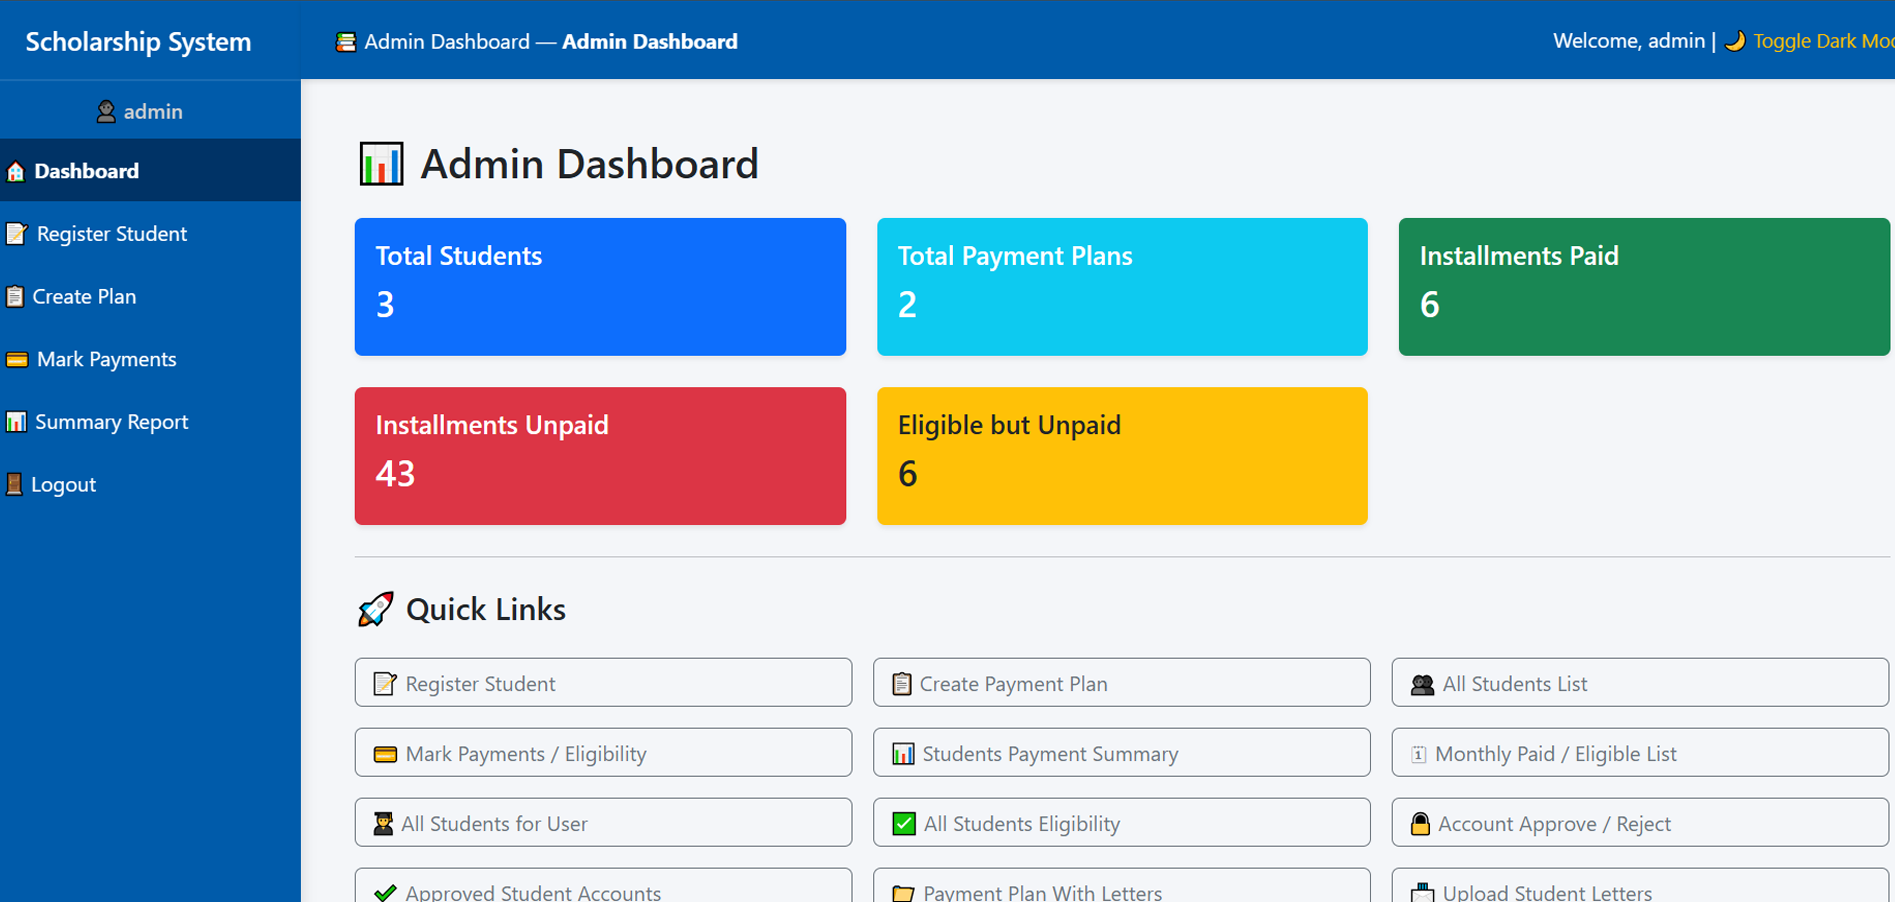Select Mark Payments in the sidebar
The image size is (1895, 902).
click(106, 360)
